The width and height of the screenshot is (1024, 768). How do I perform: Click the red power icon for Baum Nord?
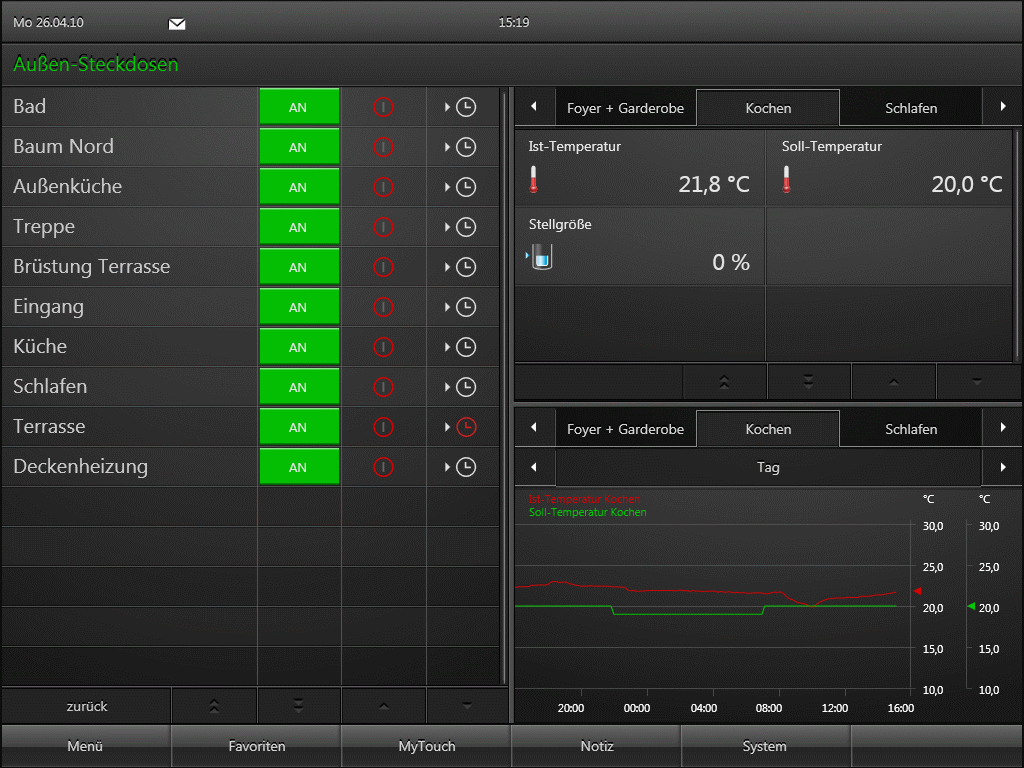383,147
